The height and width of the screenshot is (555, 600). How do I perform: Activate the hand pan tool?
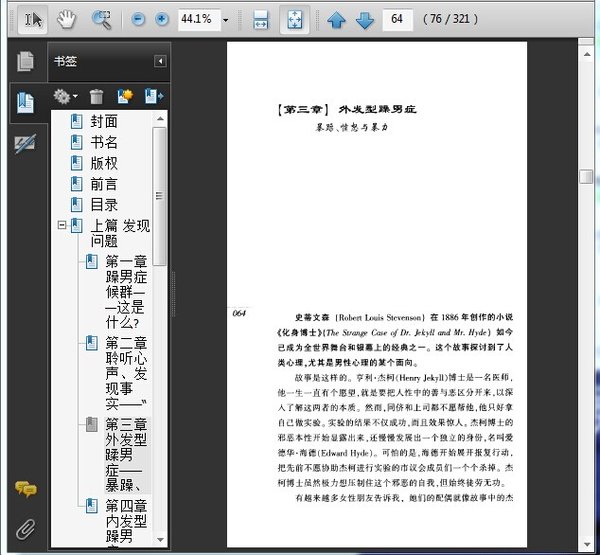[x=65, y=19]
